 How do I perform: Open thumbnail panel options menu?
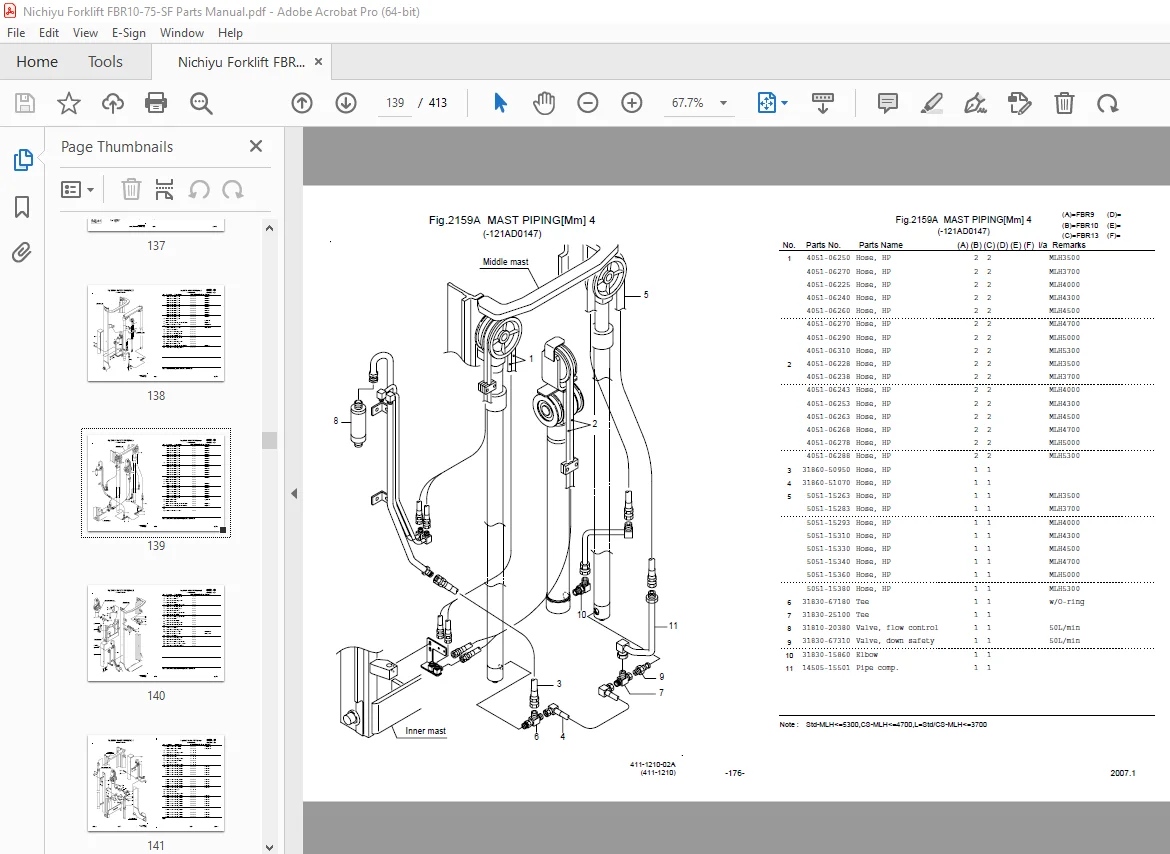pyautogui.click(x=78, y=189)
